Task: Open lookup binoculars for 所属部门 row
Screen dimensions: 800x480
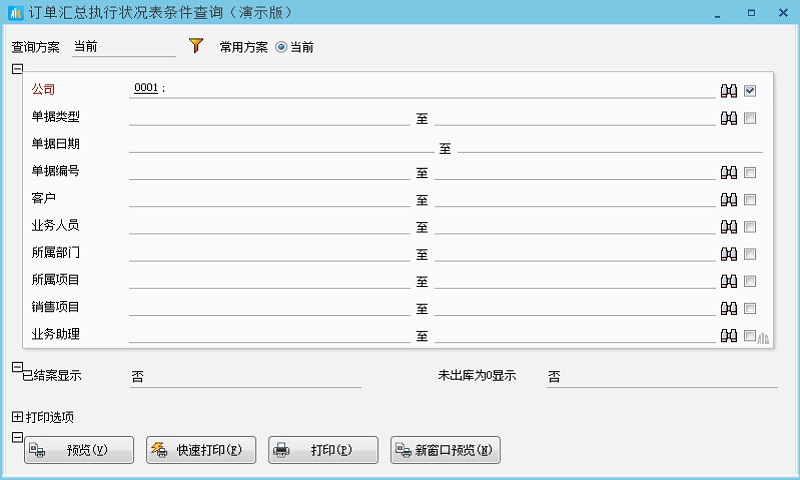Action: click(729, 254)
